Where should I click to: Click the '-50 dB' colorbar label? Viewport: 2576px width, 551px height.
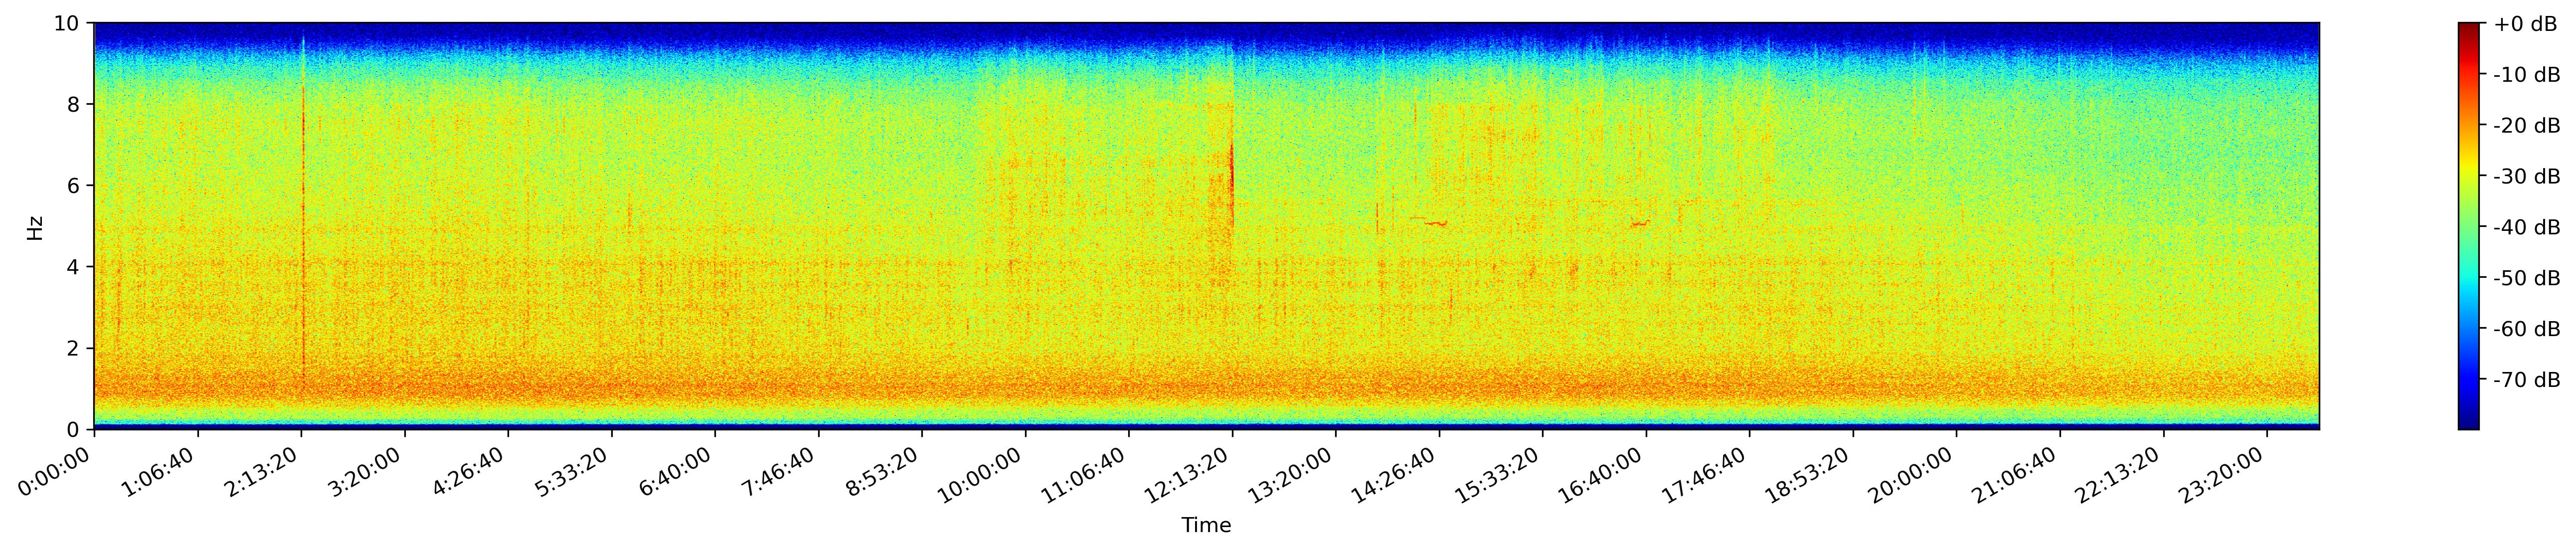click(2527, 278)
